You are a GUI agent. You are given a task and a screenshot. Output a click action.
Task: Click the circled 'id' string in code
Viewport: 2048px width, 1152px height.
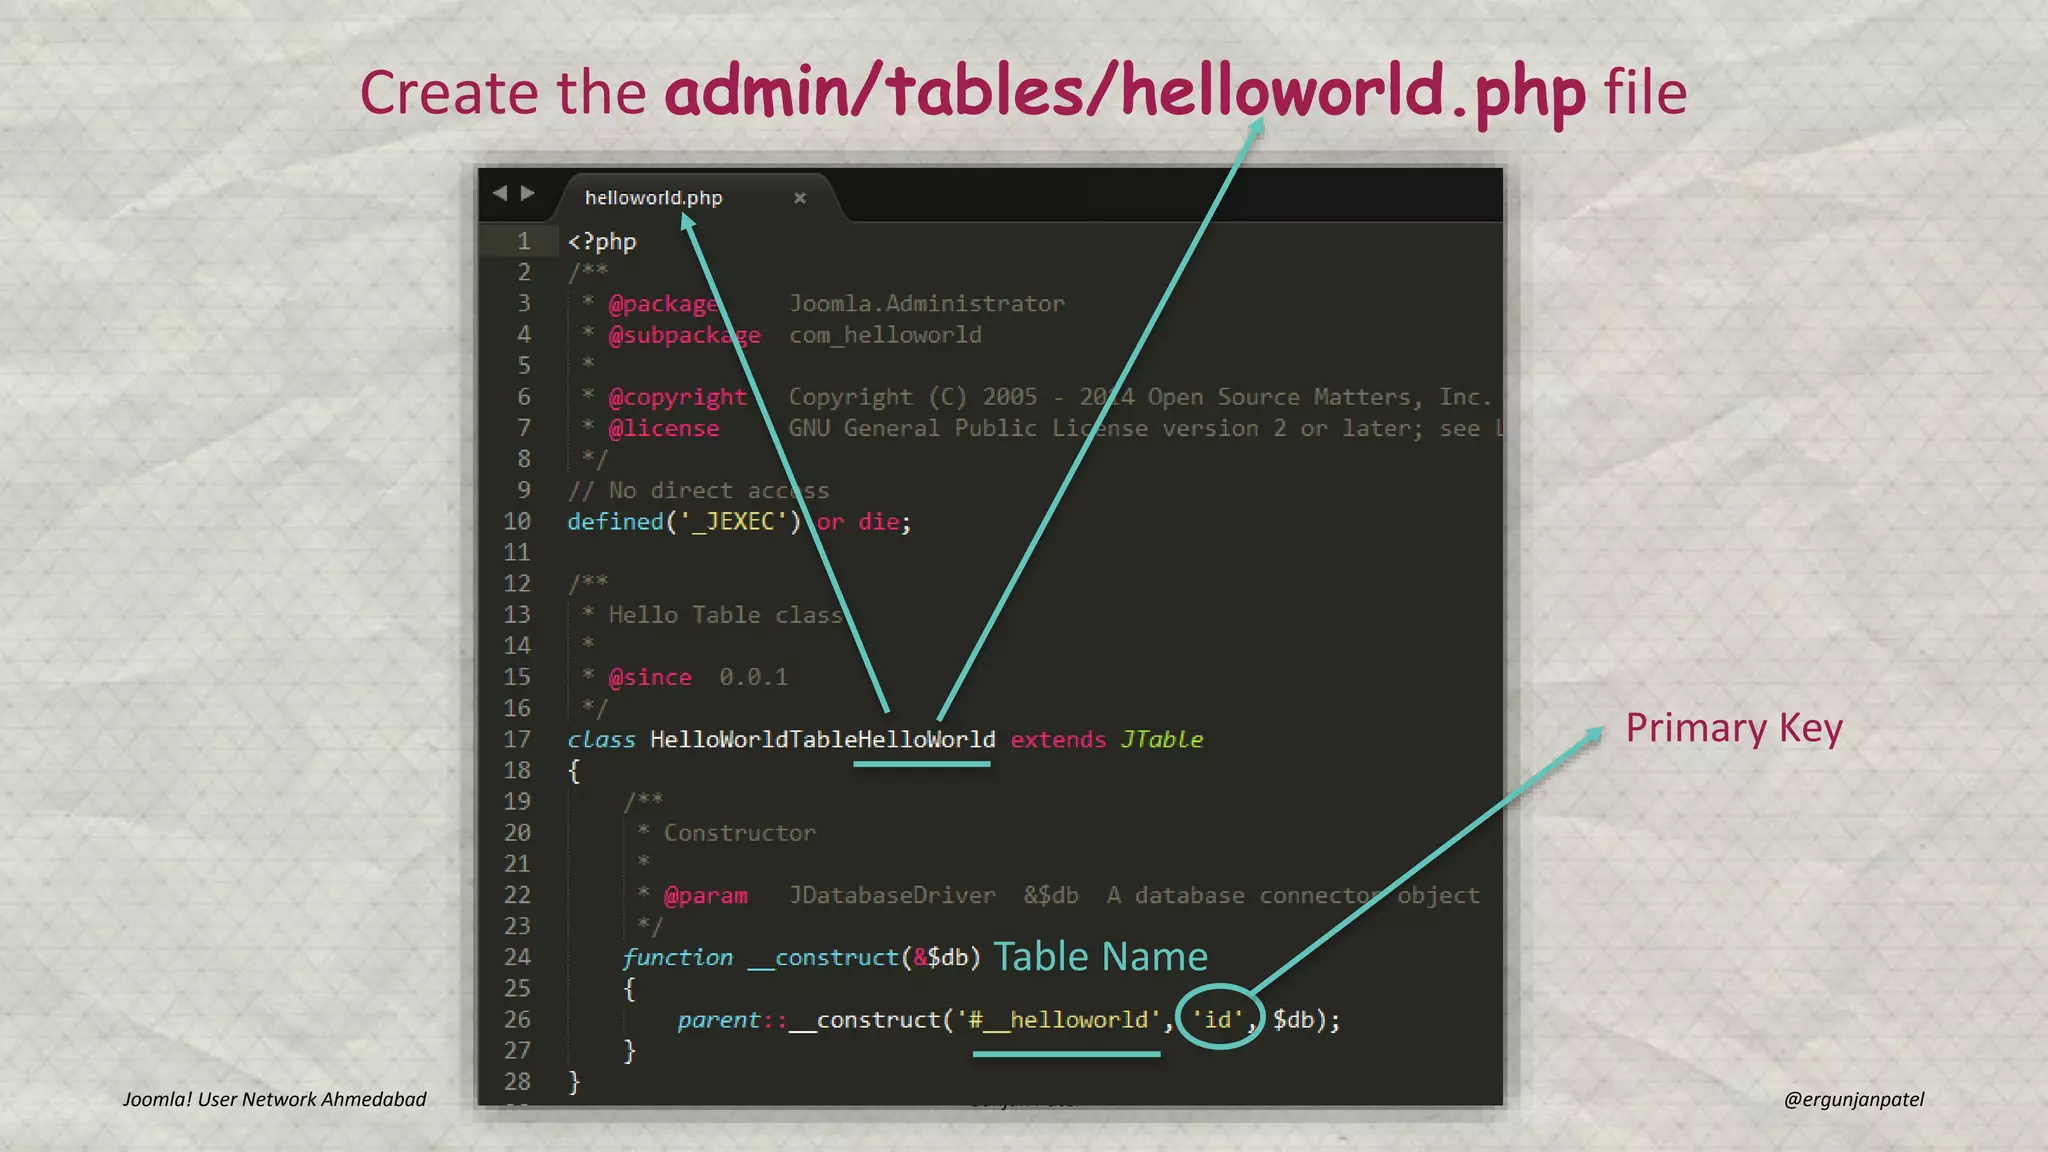click(x=1217, y=1019)
